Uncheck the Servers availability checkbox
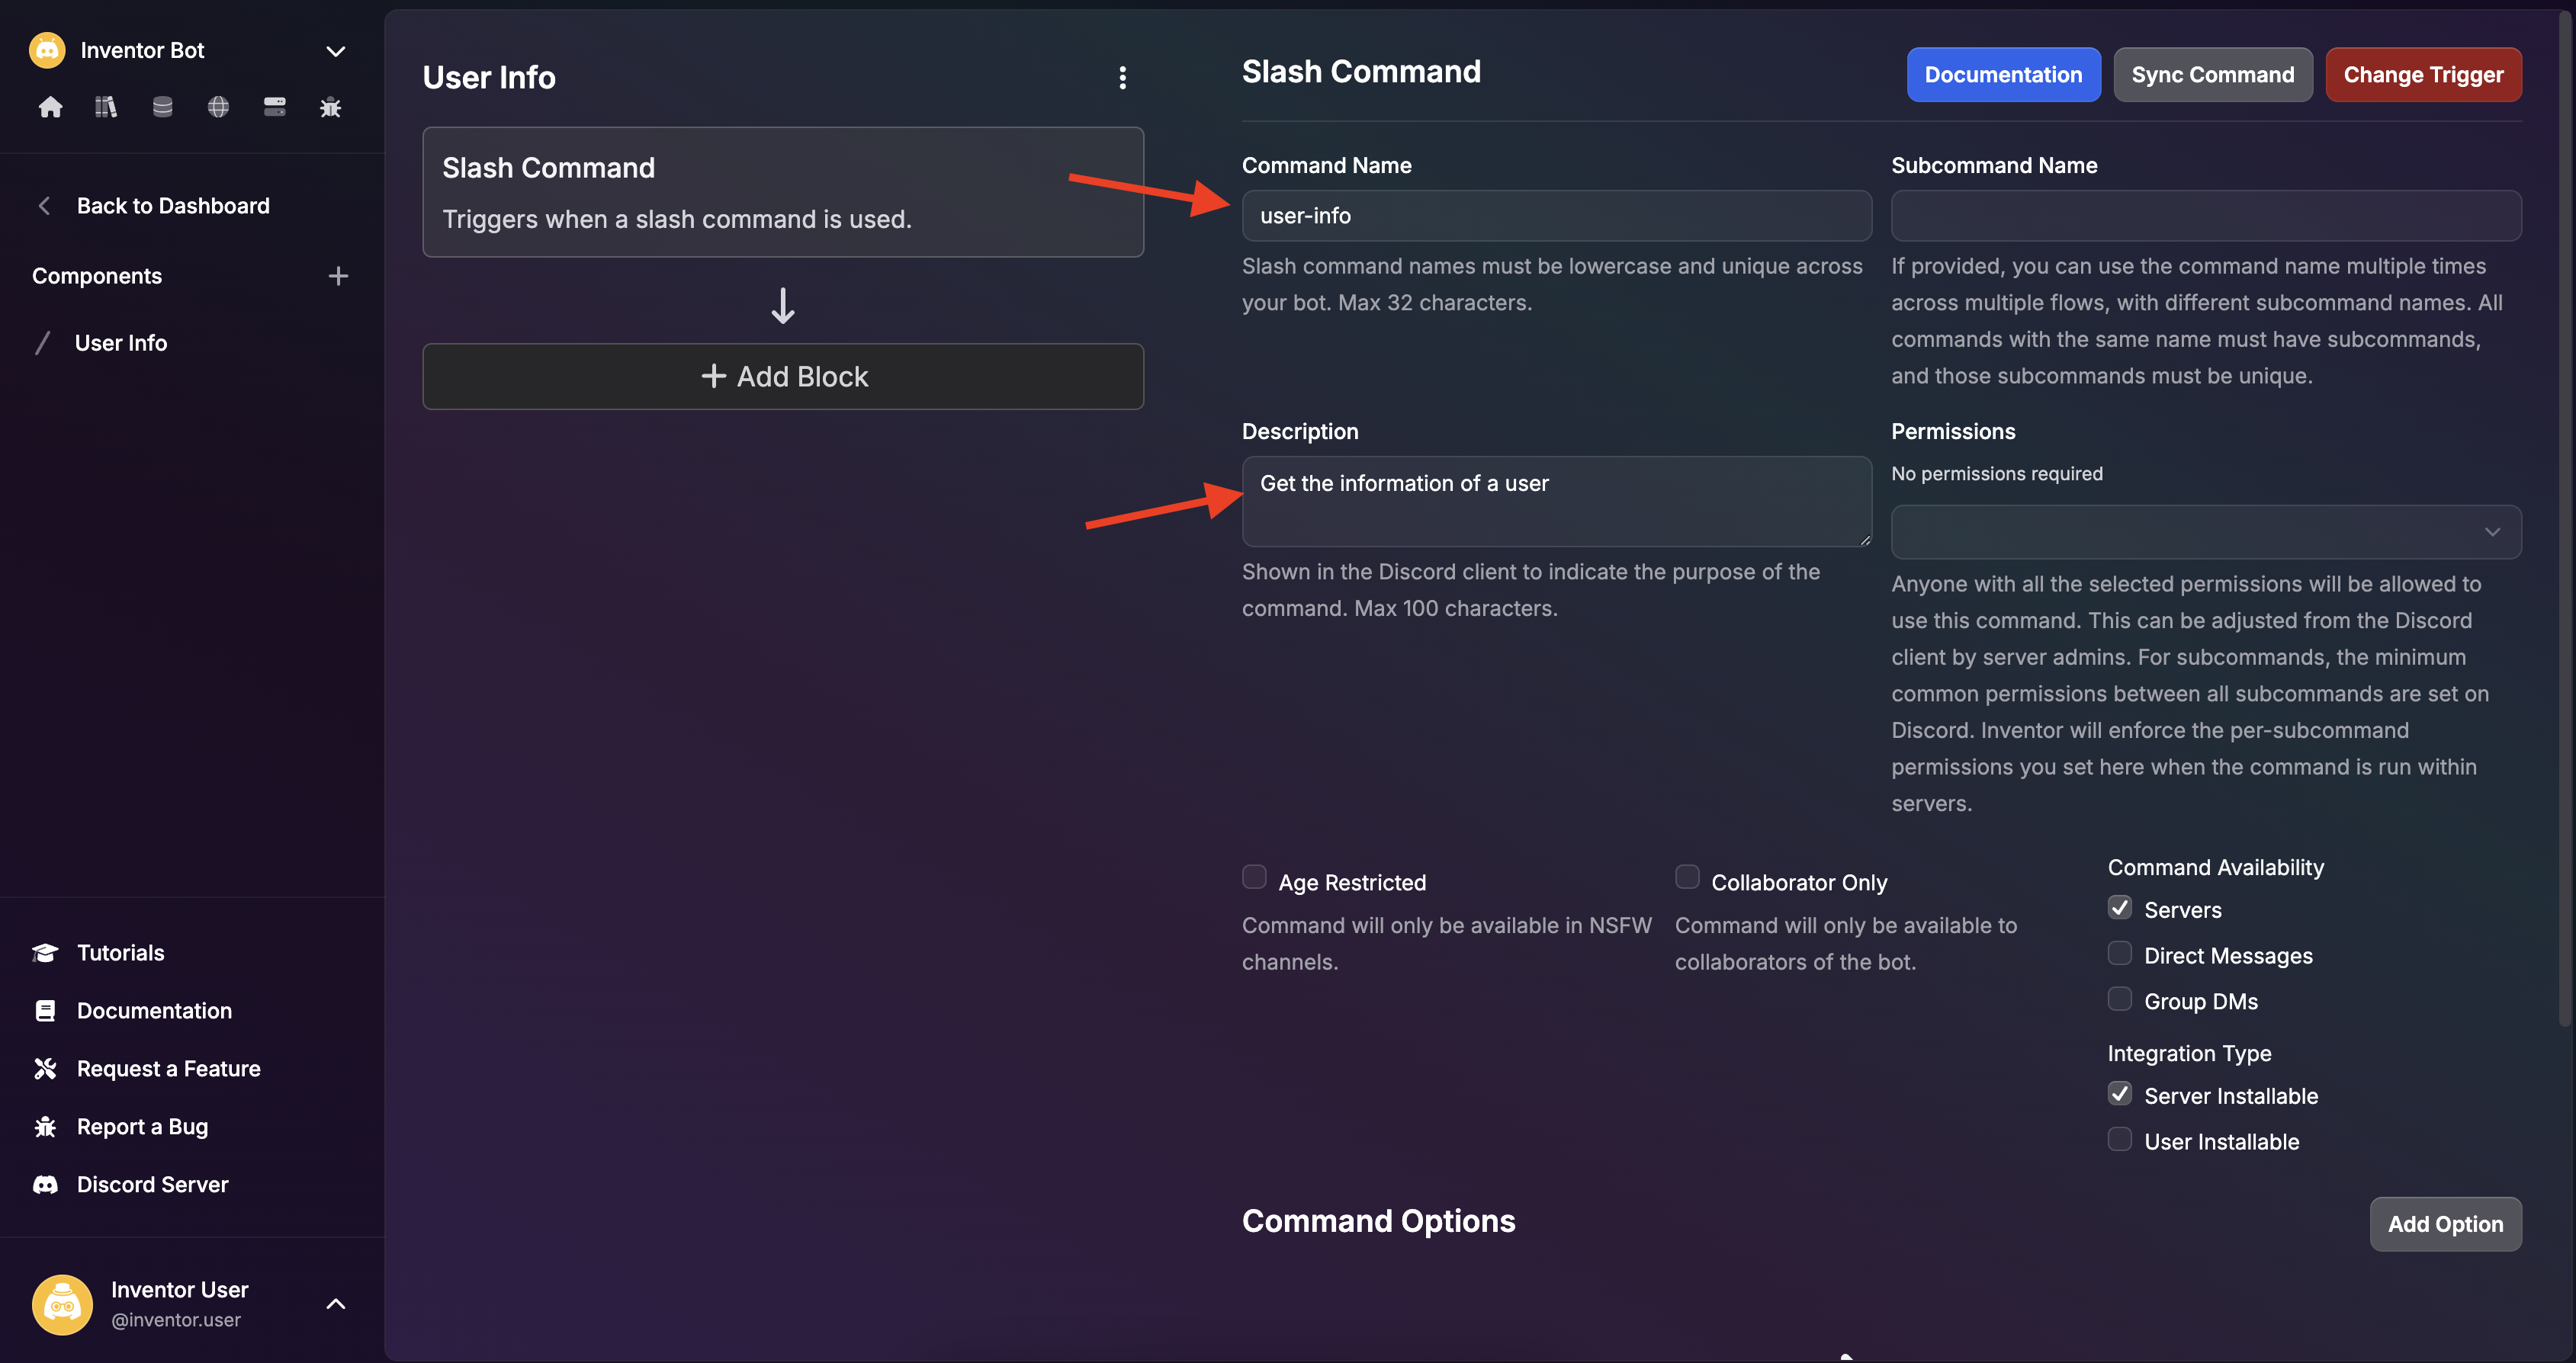2576x1363 pixels. 2120,908
